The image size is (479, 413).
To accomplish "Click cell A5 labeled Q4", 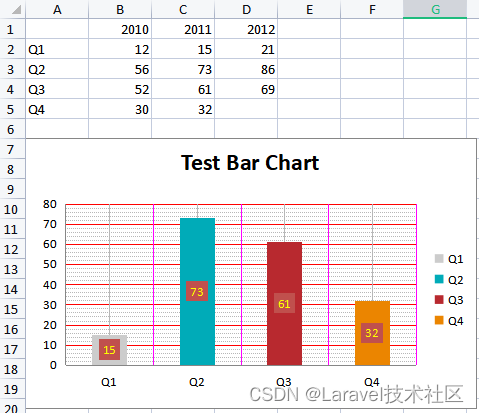I will pyautogui.click(x=57, y=109).
